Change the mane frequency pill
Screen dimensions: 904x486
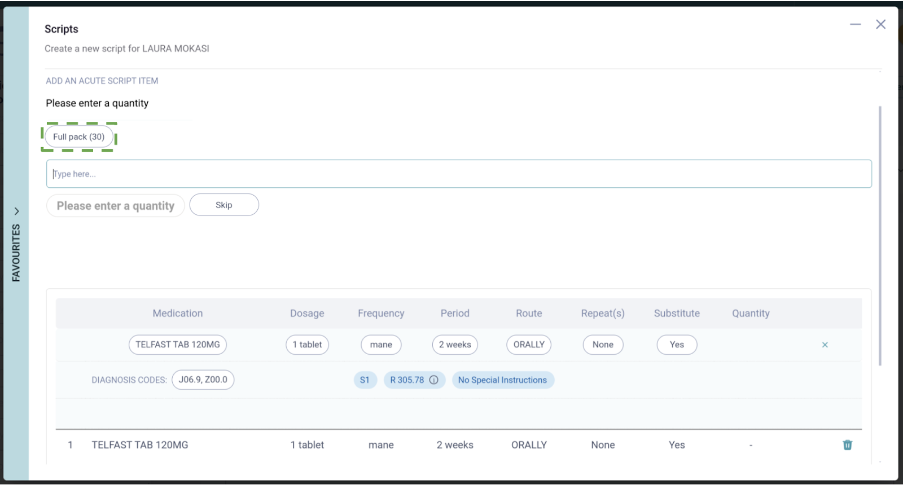(380, 344)
